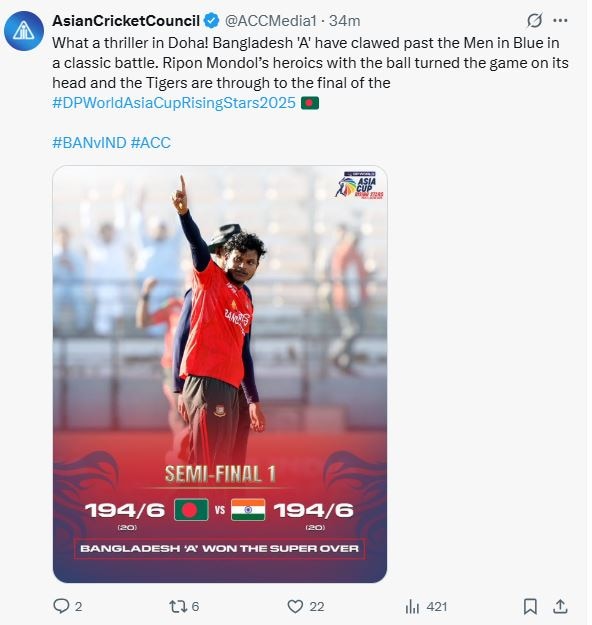Open the Grok explain-post icon
Screen dimensions: 592x625
pyautogui.click(x=534, y=21)
